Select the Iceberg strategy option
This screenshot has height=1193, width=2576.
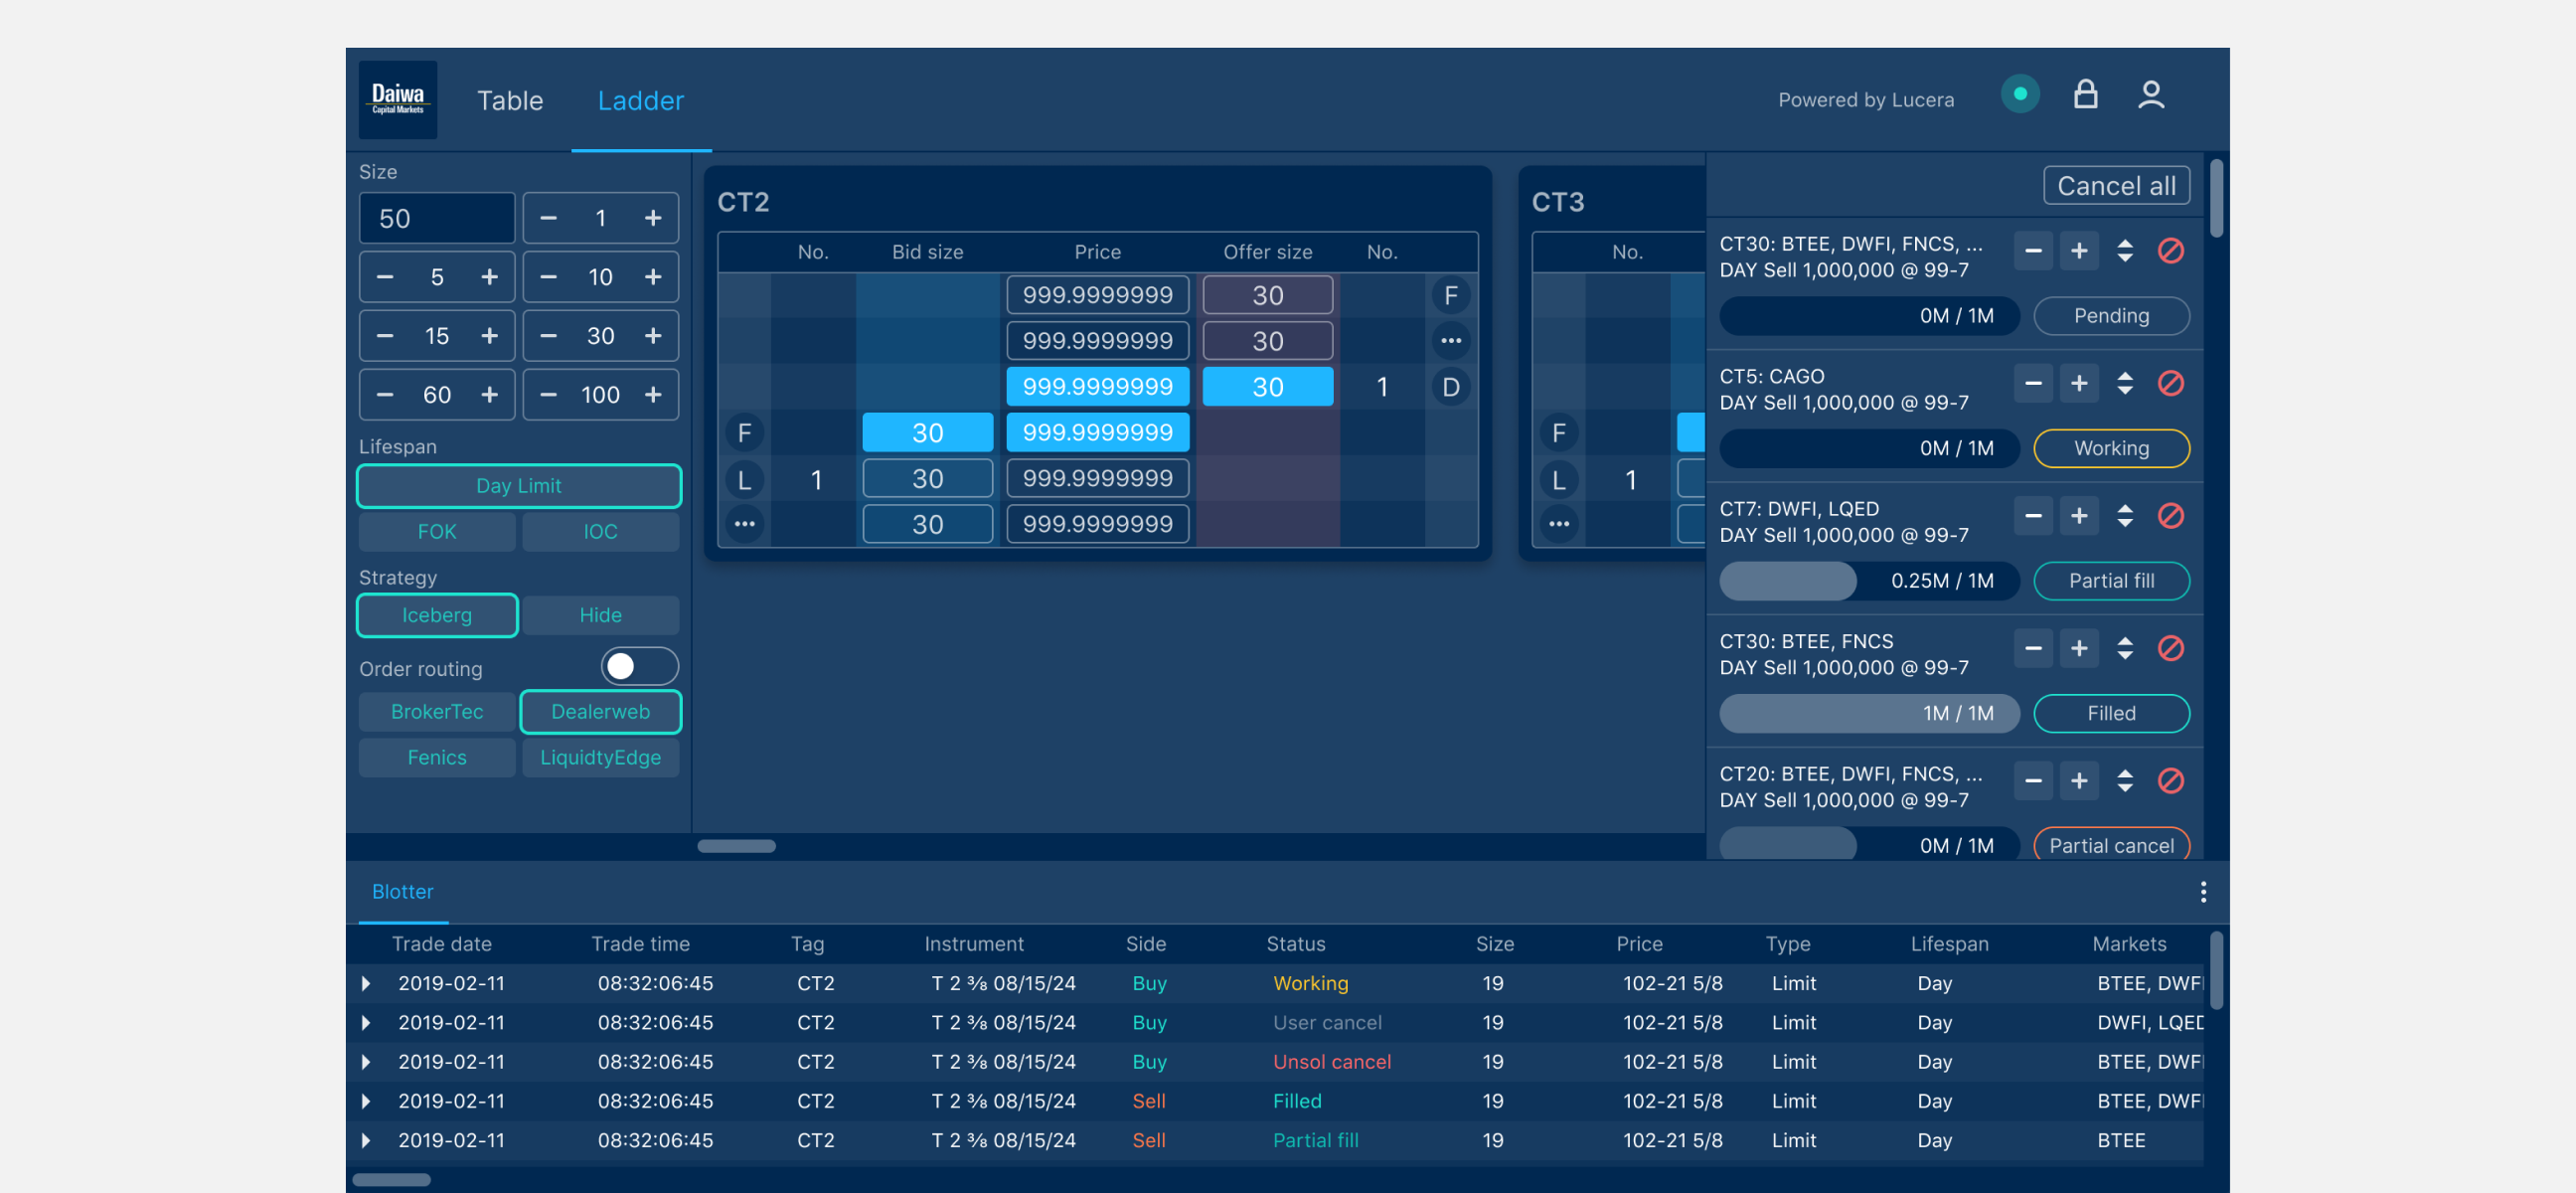pyautogui.click(x=437, y=615)
